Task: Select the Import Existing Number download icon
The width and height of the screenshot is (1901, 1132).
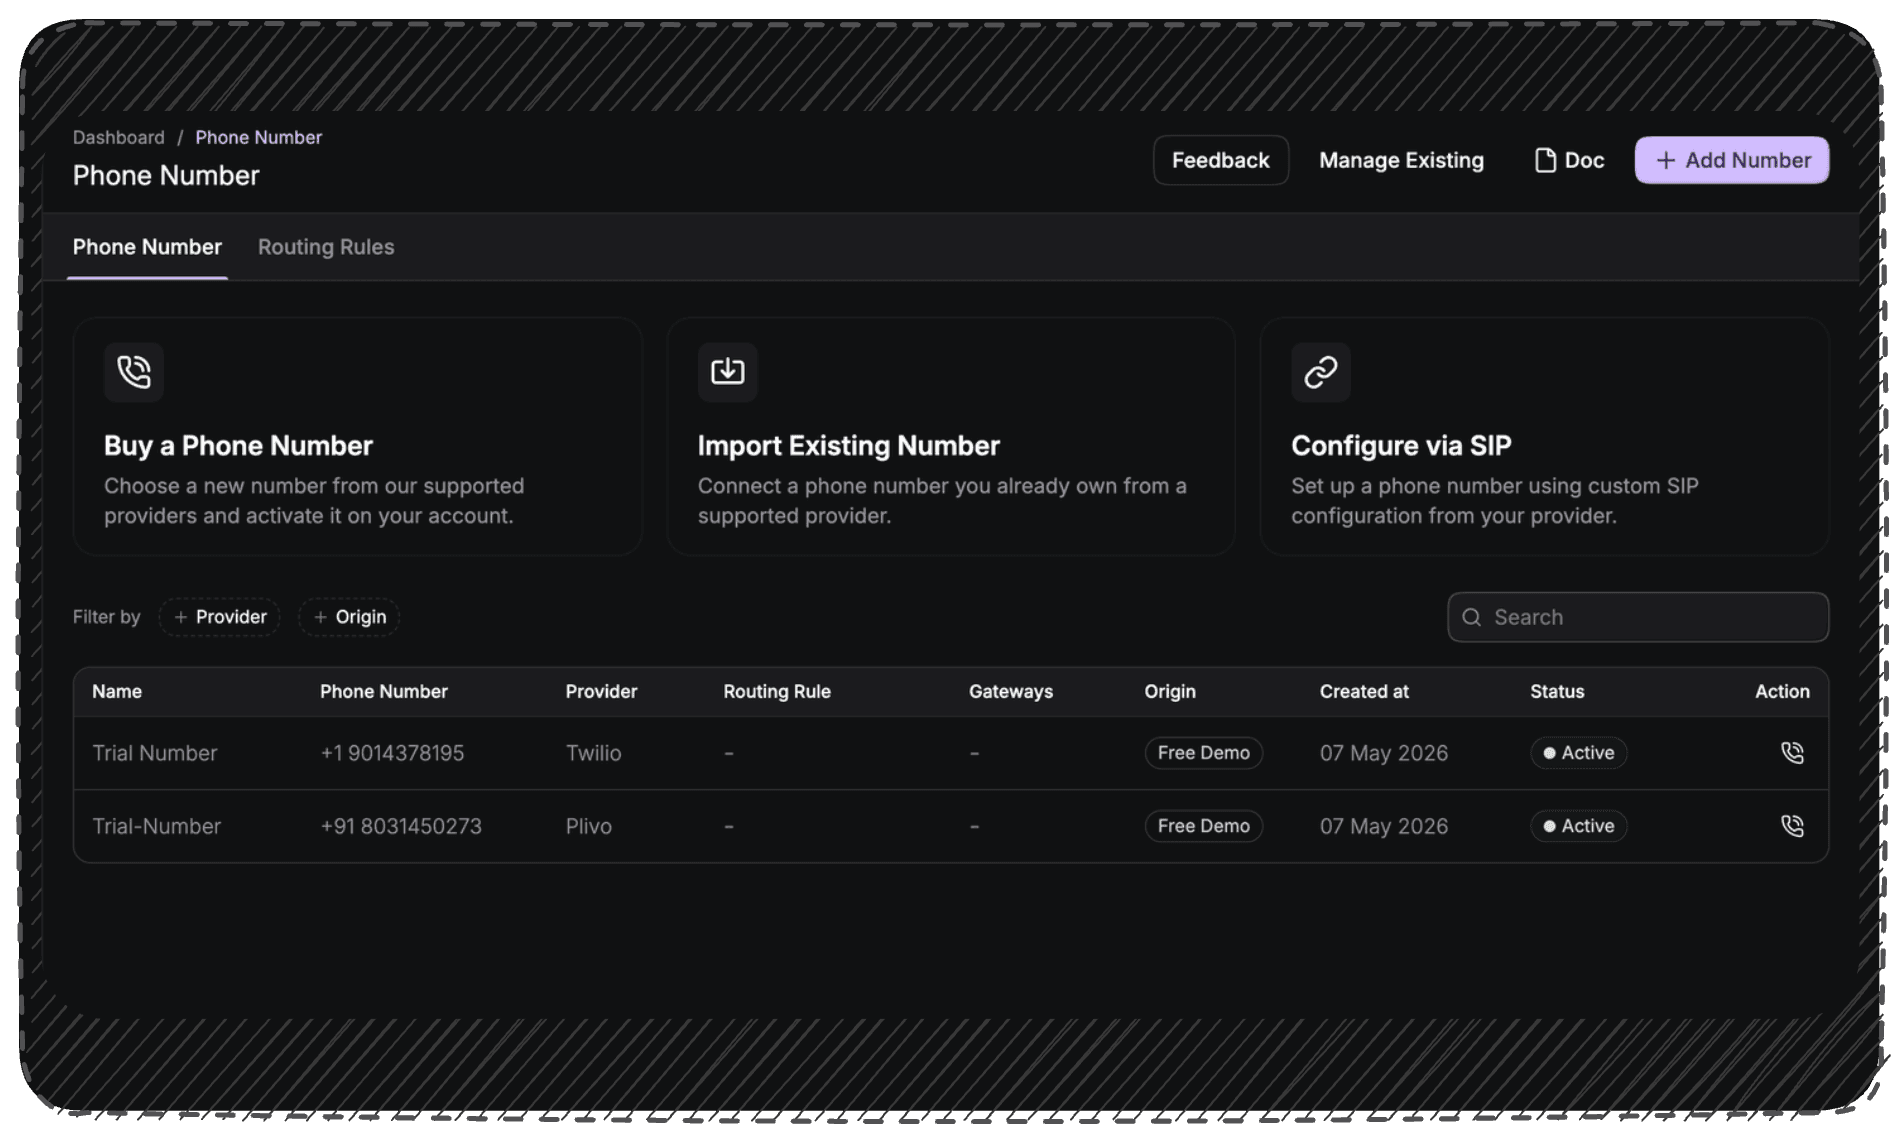Action: click(x=727, y=372)
